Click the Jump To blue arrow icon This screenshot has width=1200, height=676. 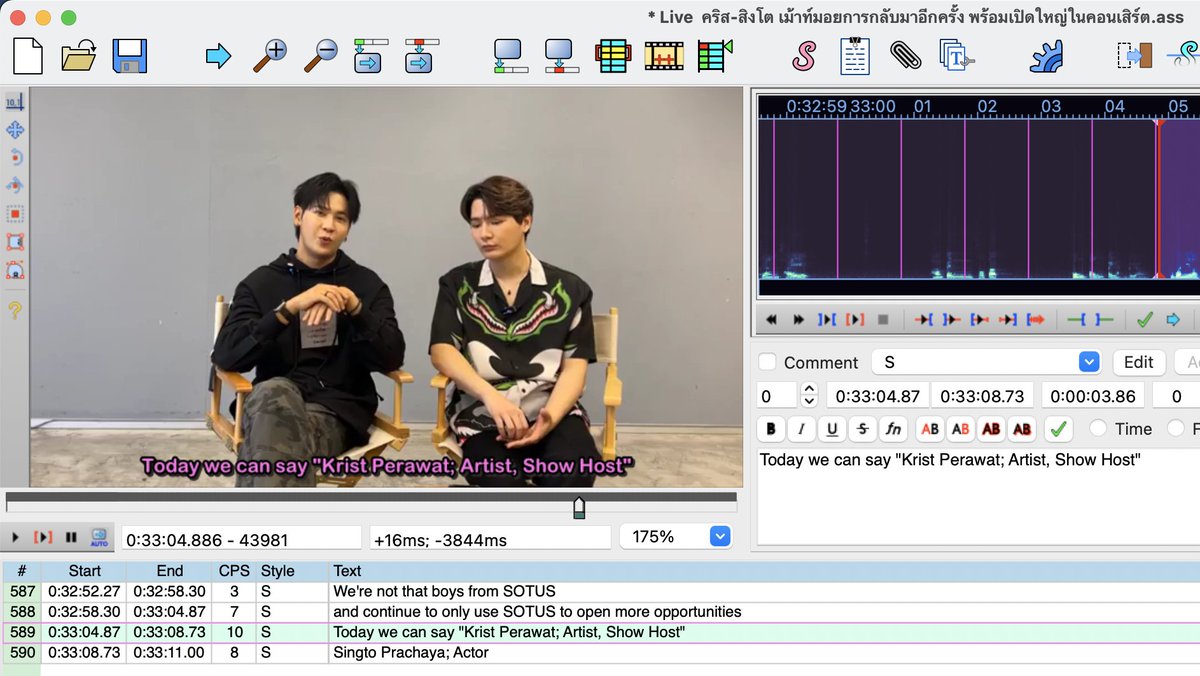point(218,56)
